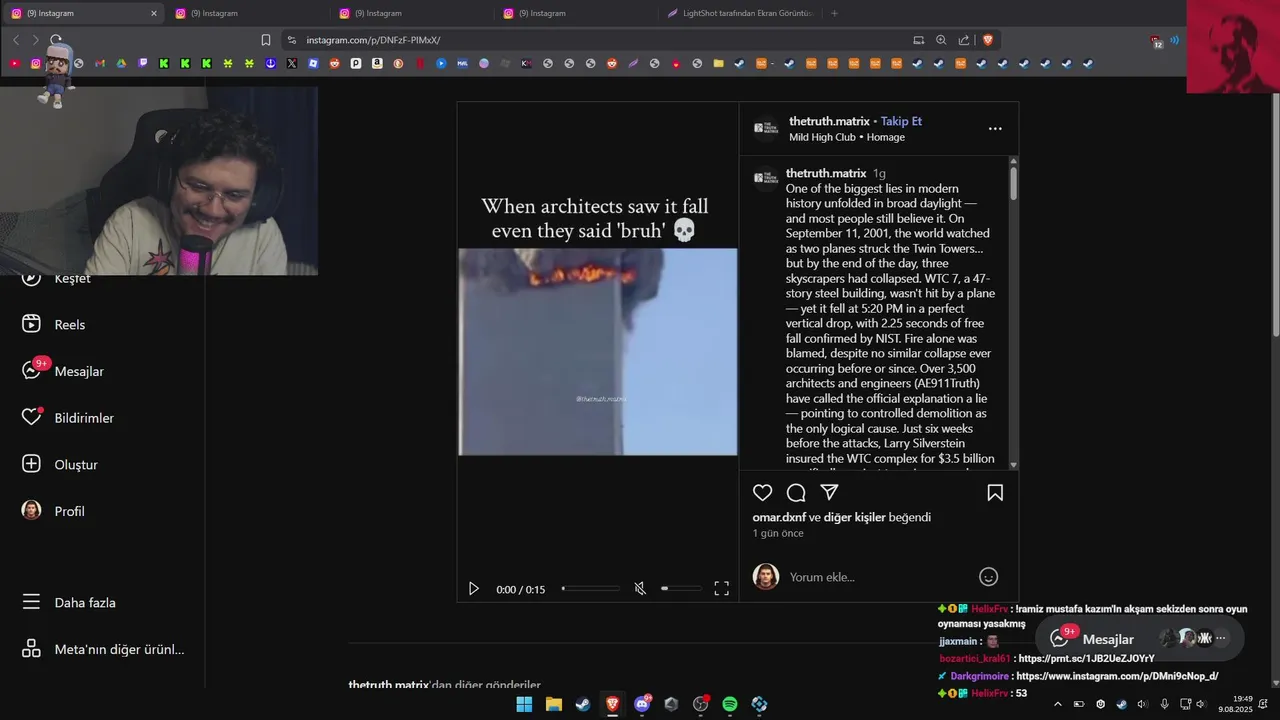The image size is (1280, 720).
Task: Show hidden system tray icons
Action: [1058, 704]
